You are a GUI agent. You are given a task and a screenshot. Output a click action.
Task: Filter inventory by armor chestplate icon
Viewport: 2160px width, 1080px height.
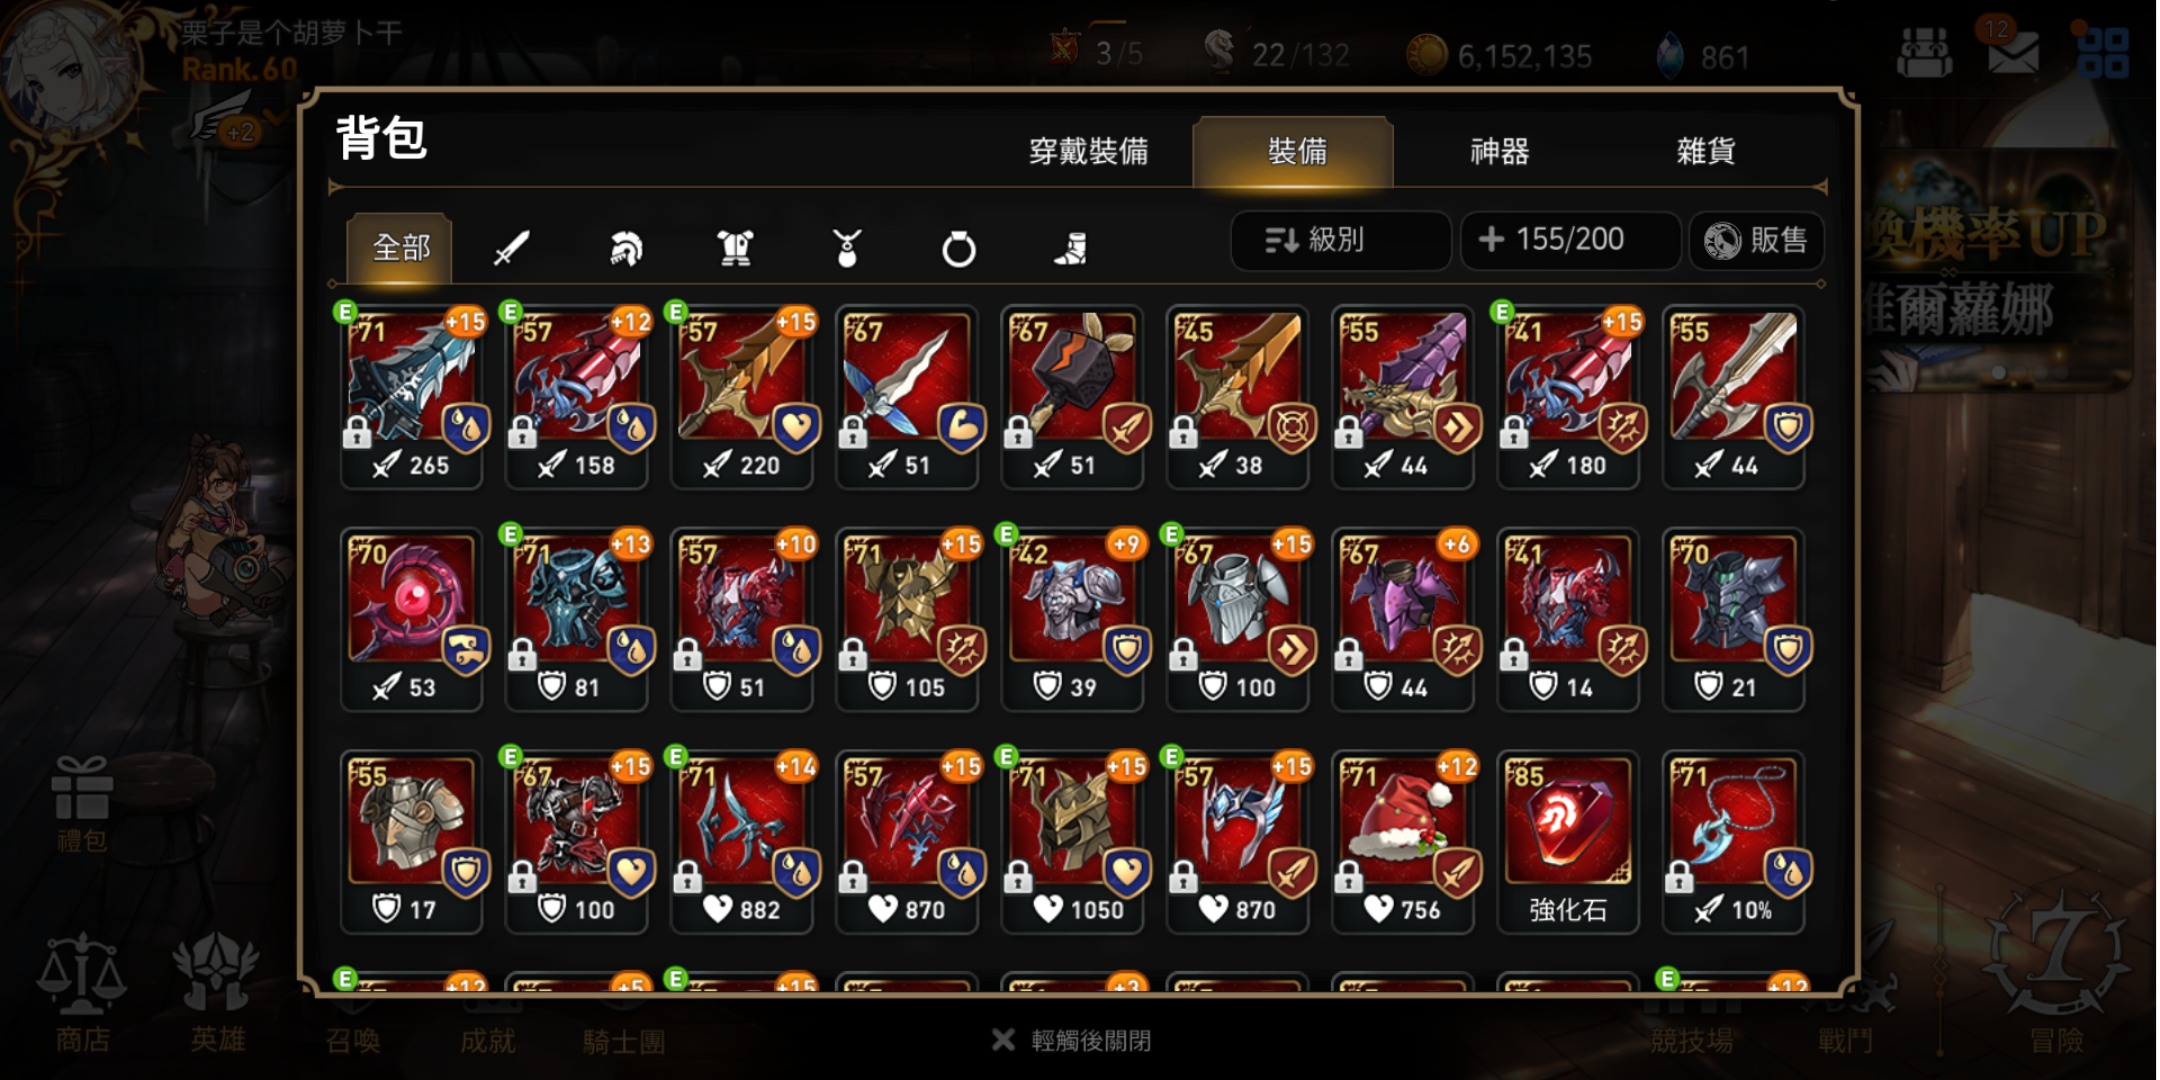(735, 248)
